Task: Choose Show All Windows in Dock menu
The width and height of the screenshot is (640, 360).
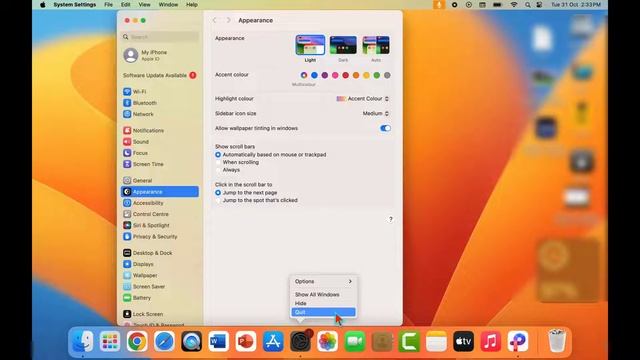Action: [323, 294]
